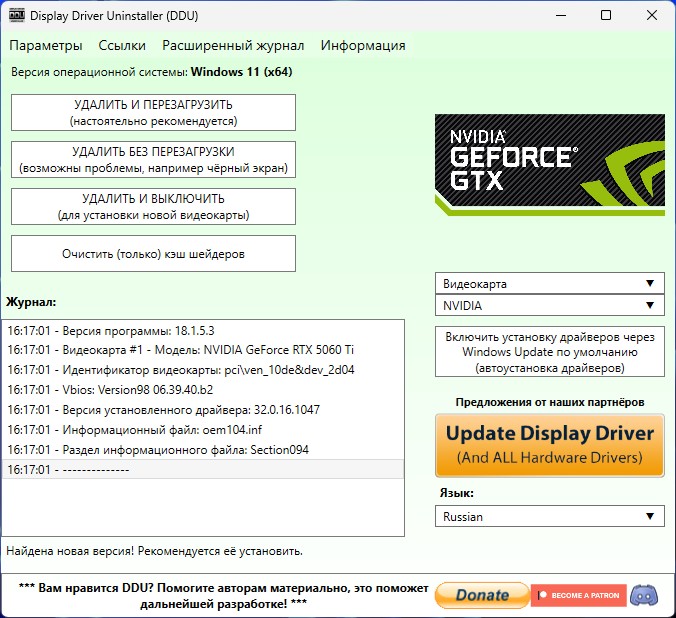Click the NVIDIA GeForce GTX logo
The image size is (676, 618).
550,165
